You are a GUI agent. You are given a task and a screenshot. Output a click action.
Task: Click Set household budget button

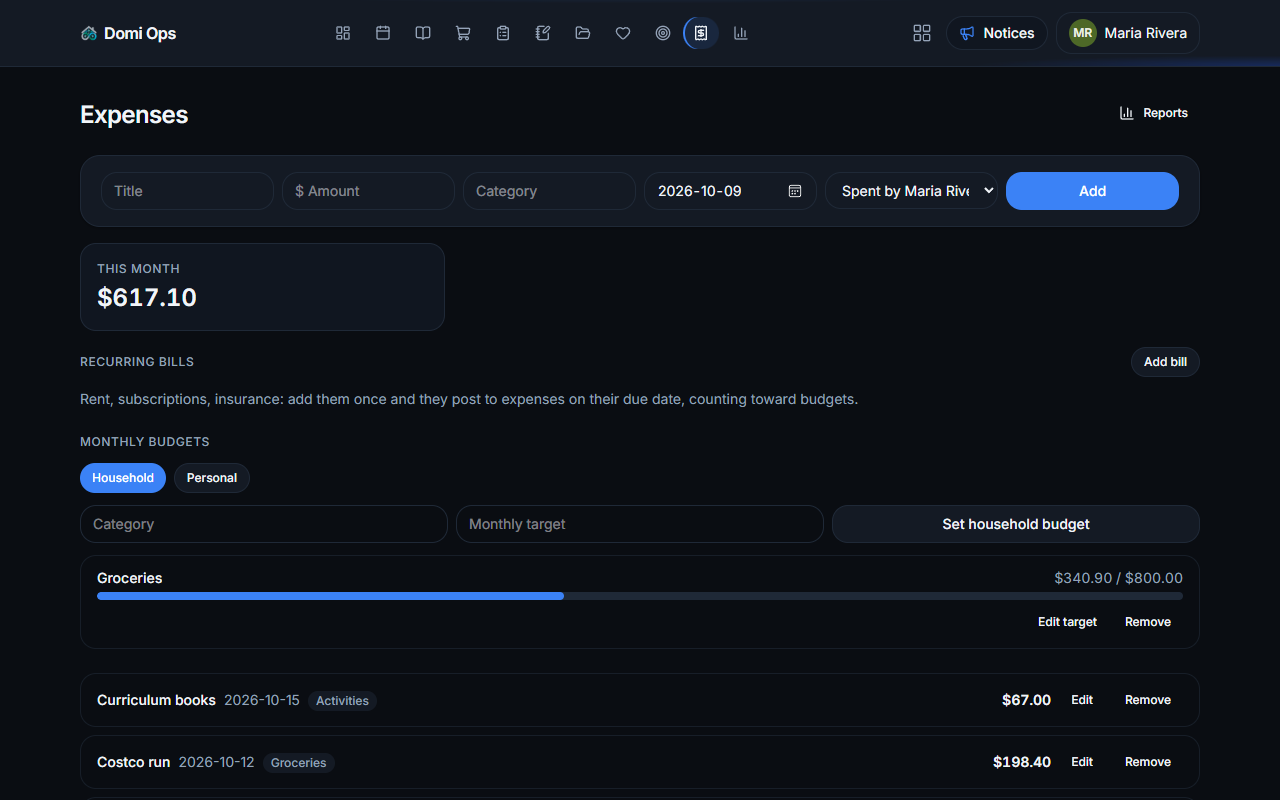tap(1016, 524)
